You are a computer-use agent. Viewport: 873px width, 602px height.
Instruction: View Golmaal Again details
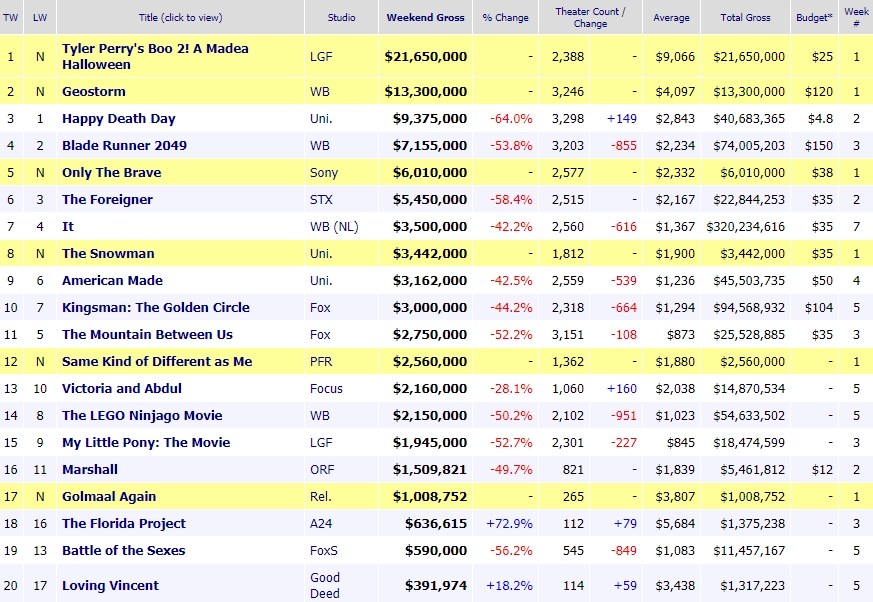coord(109,497)
